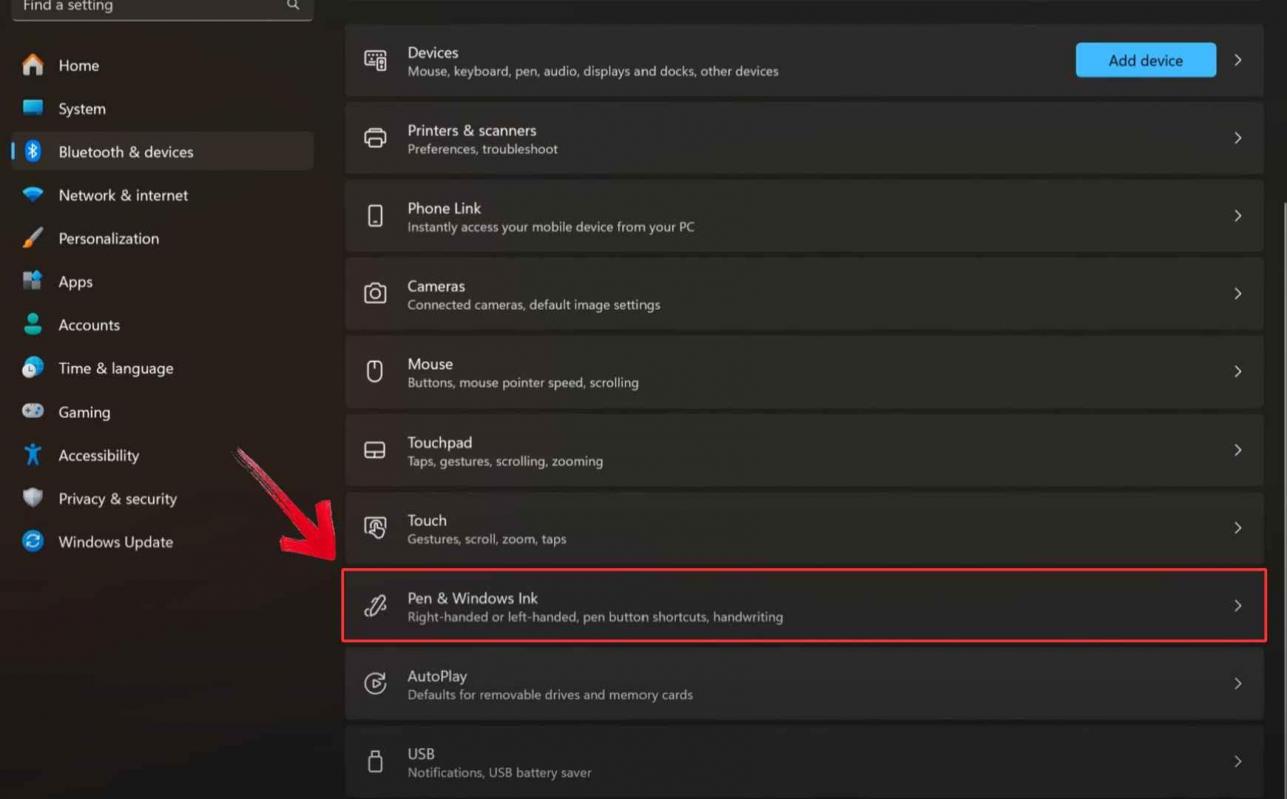The height and width of the screenshot is (799, 1287).
Task: Open Touch row chevron
Action: [1238, 528]
